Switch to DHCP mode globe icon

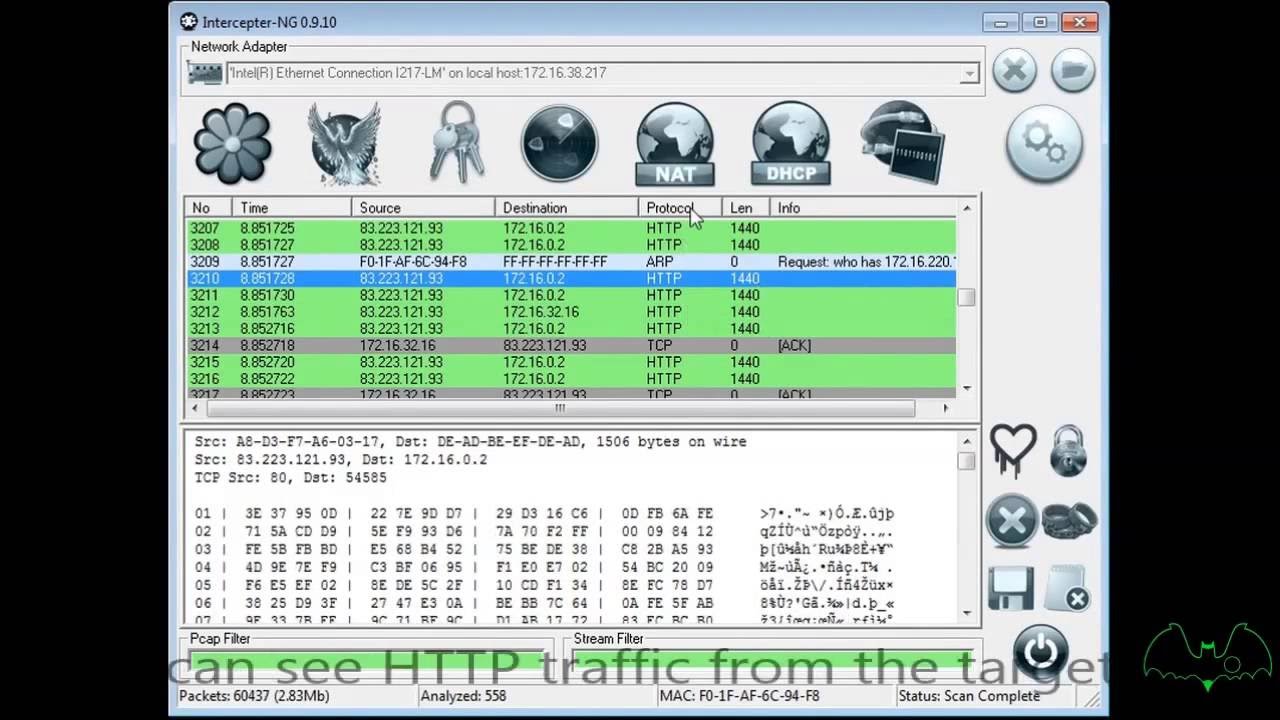(791, 144)
